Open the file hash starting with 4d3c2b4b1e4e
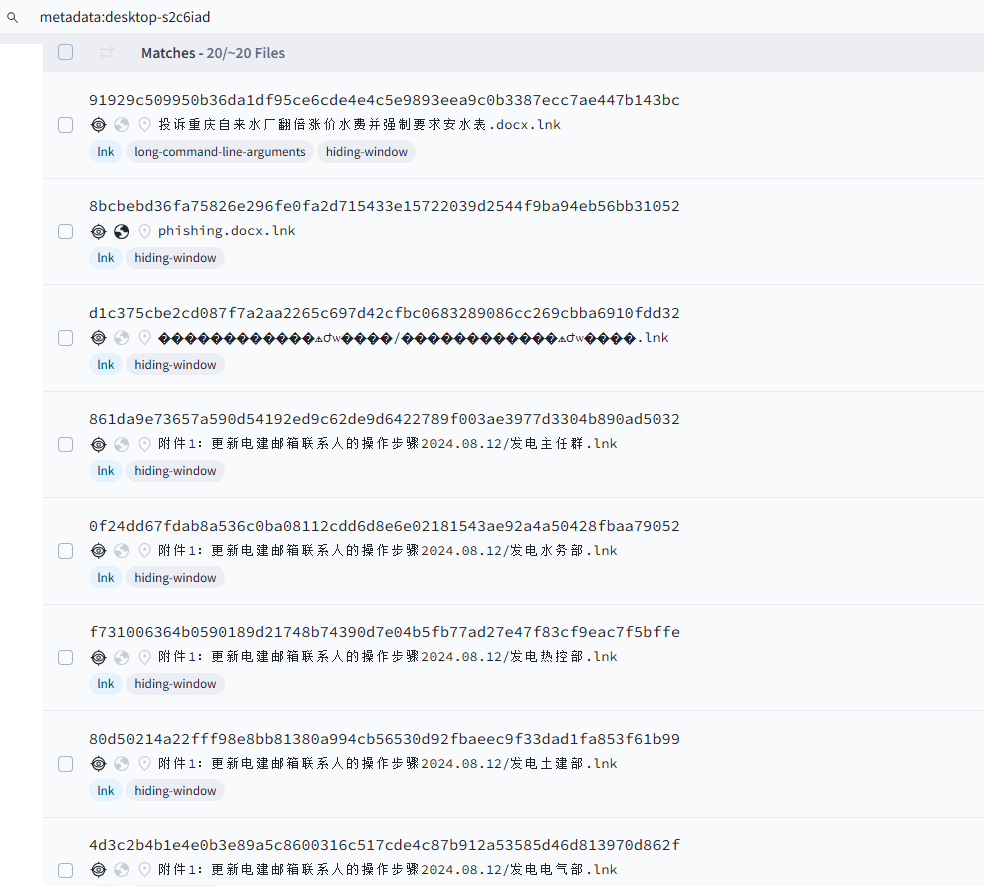This screenshot has height=886, width=984. 384,845
